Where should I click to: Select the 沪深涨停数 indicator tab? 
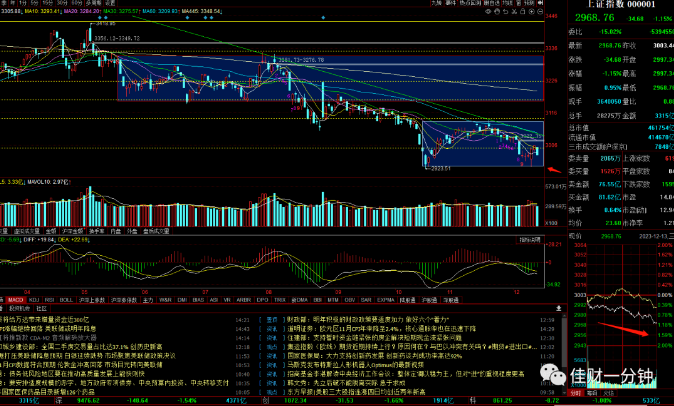pos(124,300)
